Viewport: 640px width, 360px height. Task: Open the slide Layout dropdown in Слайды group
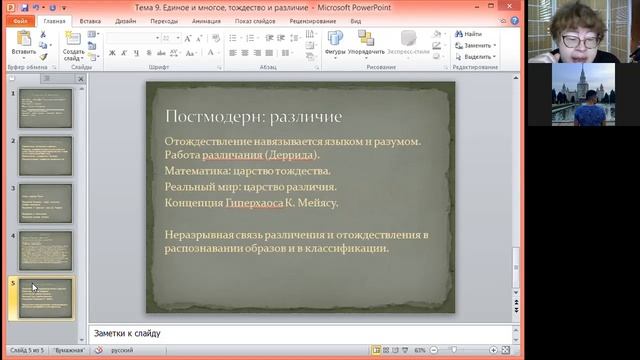pyautogui.click(x=93, y=34)
